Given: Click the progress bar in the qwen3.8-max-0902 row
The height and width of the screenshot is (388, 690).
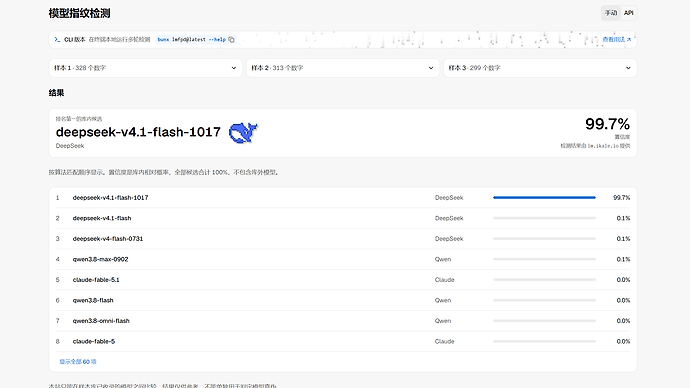Looking at the screenshot, I should [x=544, y=259].
